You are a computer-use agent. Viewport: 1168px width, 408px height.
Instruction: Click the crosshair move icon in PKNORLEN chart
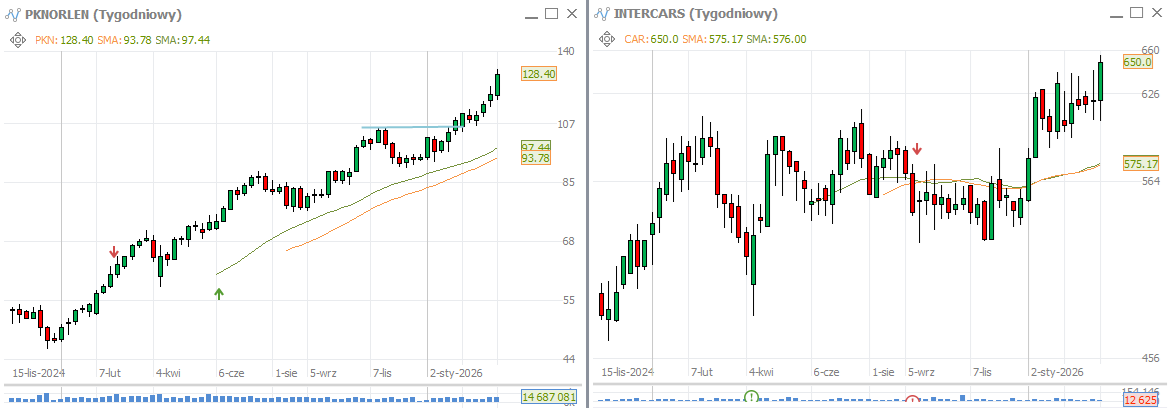(16, 39)
